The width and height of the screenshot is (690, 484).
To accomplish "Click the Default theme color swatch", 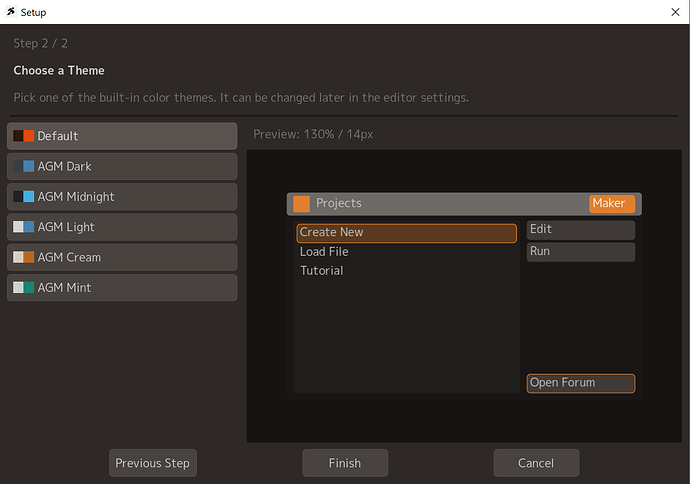I will 23,136.
